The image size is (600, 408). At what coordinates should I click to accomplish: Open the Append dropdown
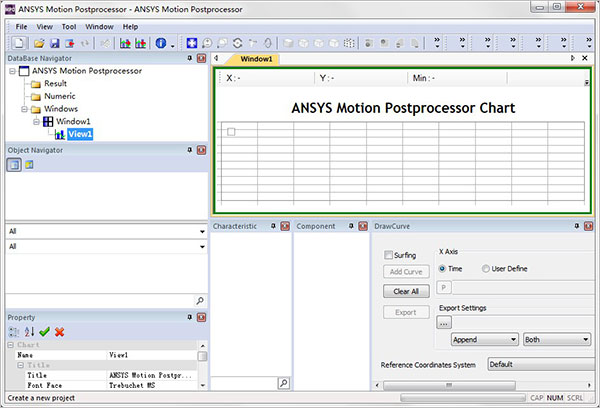(x=485, y=339)
